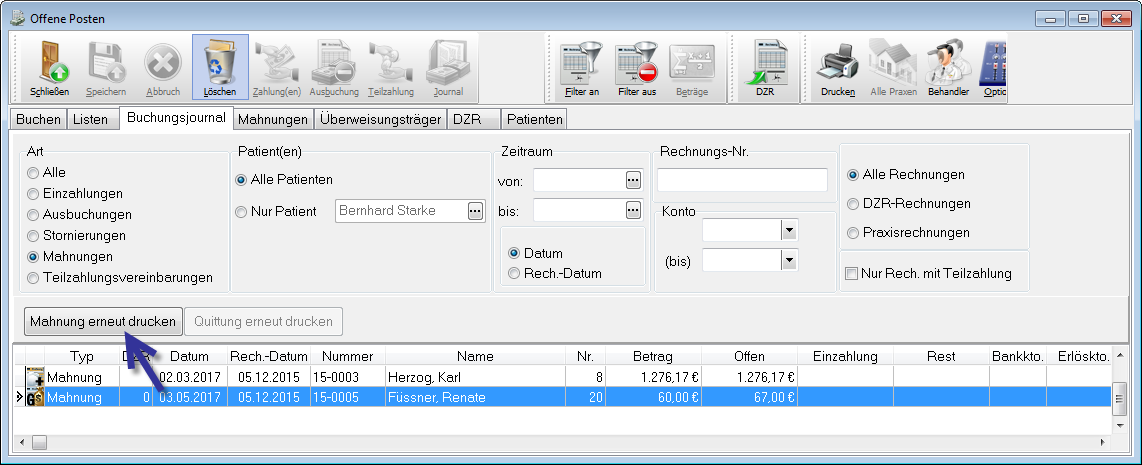Open the patient picker ellipsis button

coord(475,211)
